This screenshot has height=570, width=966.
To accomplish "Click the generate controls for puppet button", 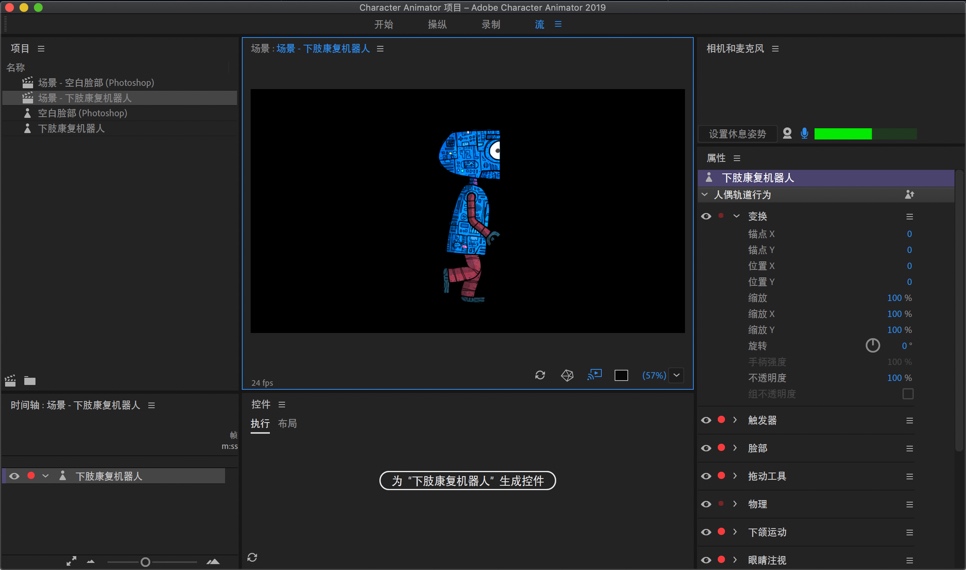I will (x=468, y=481).
